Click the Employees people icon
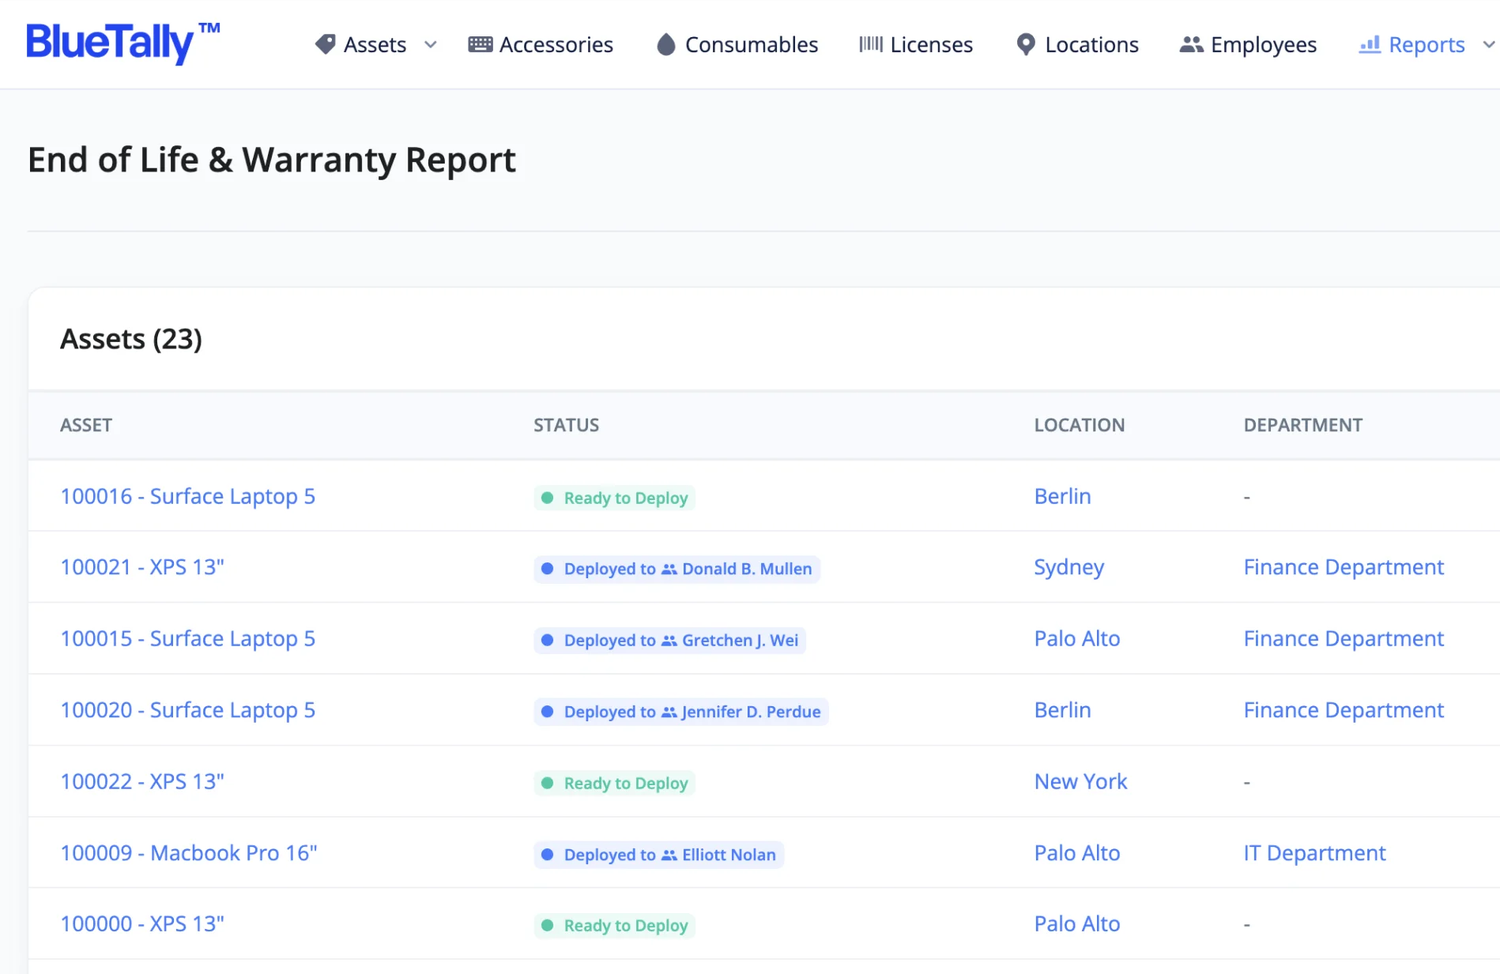 [1191, 44]
